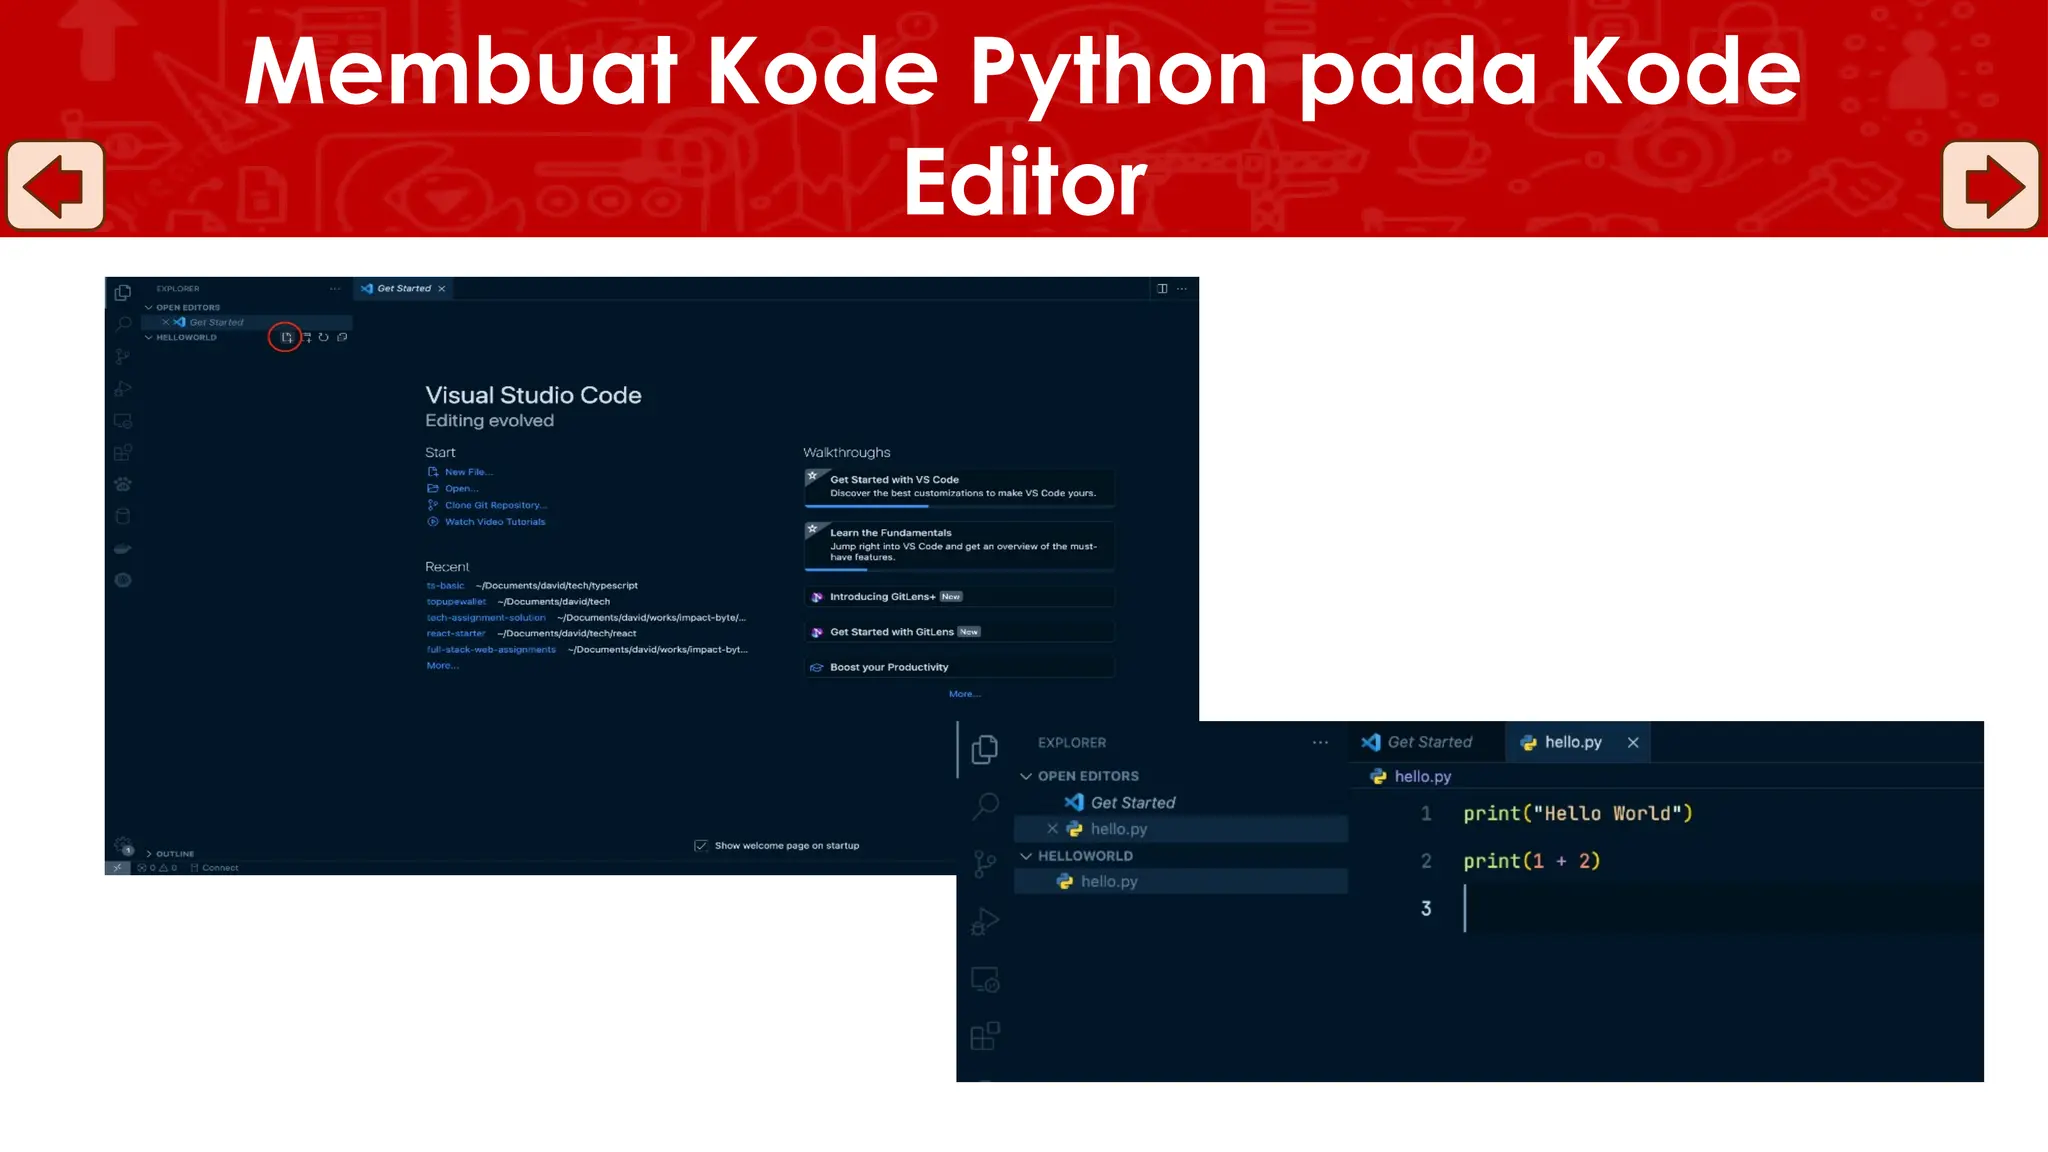
Task: Collapse all folders in HELLOWORLD explorer
Action: click(x=342, y=337)
